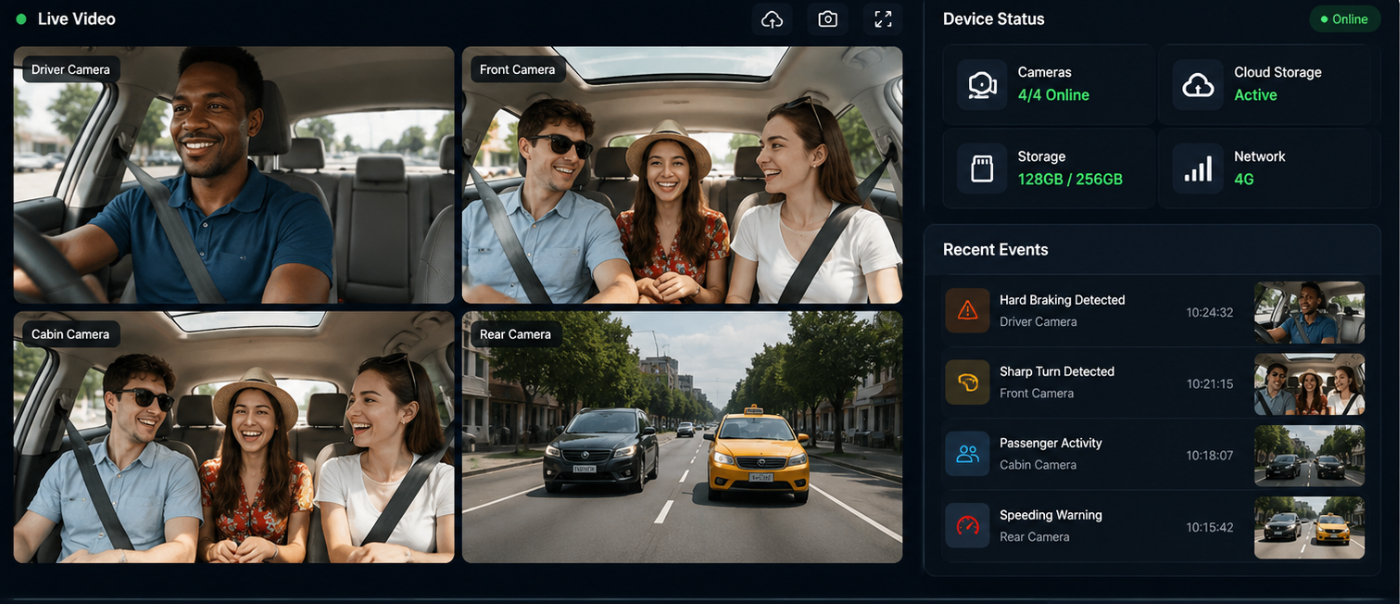1400x605 pixels.
Task: Click the Cameras status icon
Action: click(982, 84)
